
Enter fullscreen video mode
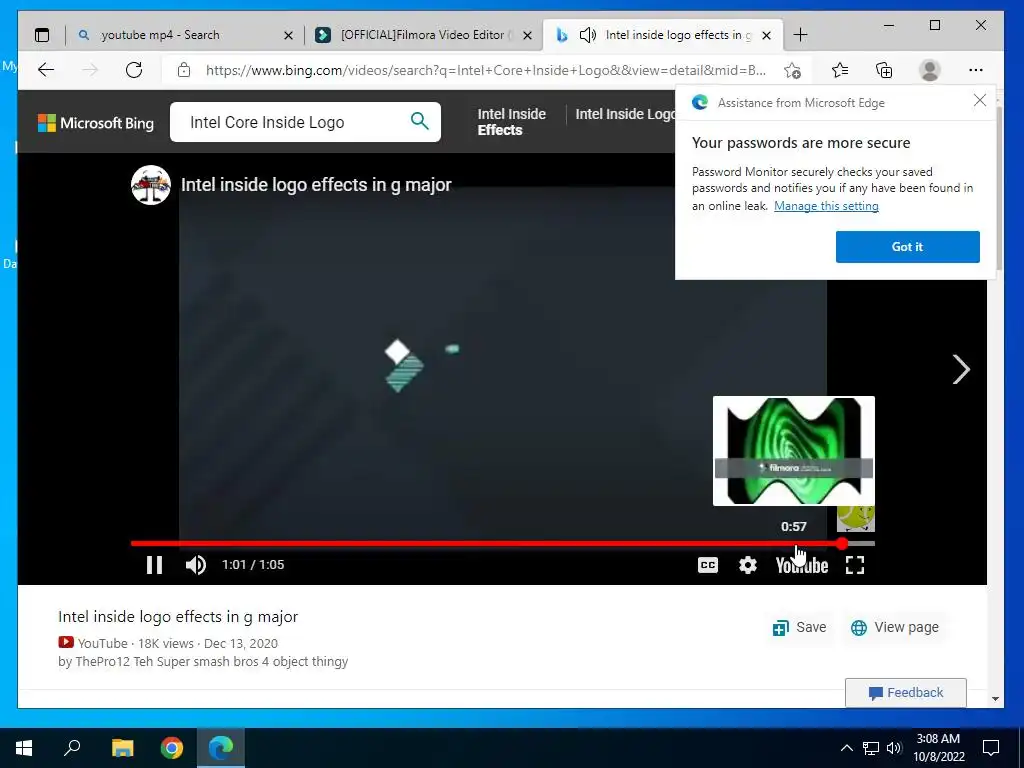pos(855,565)
